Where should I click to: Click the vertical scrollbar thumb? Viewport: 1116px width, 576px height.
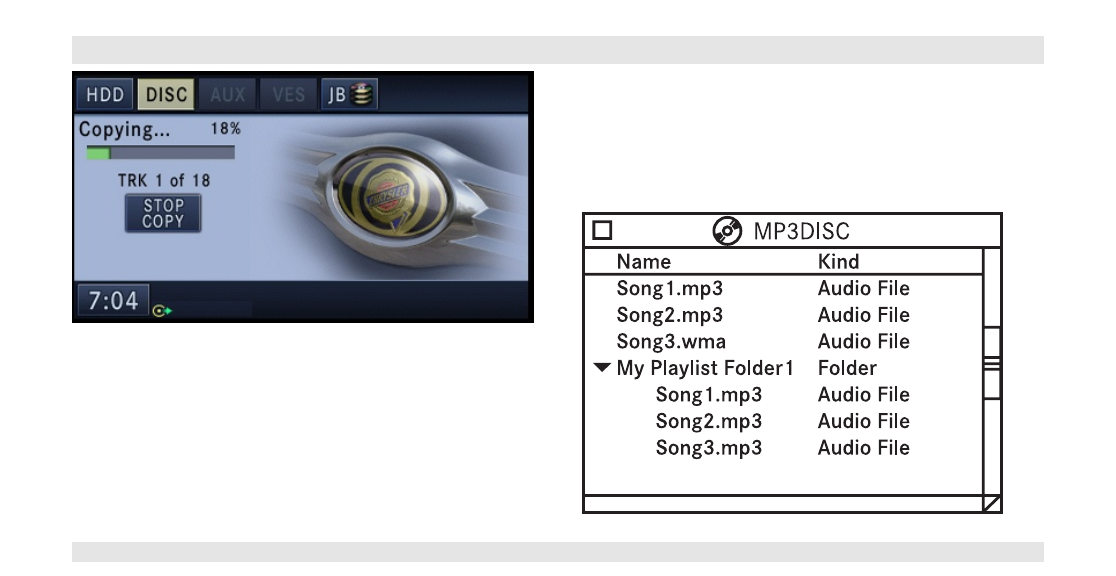click(992, 363)
